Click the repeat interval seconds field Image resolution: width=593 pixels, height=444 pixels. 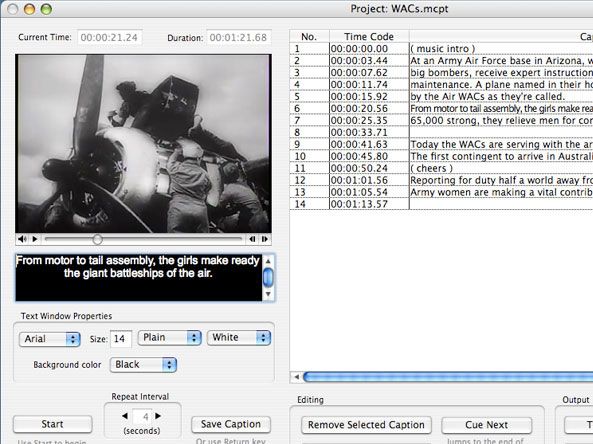point(143,417)
